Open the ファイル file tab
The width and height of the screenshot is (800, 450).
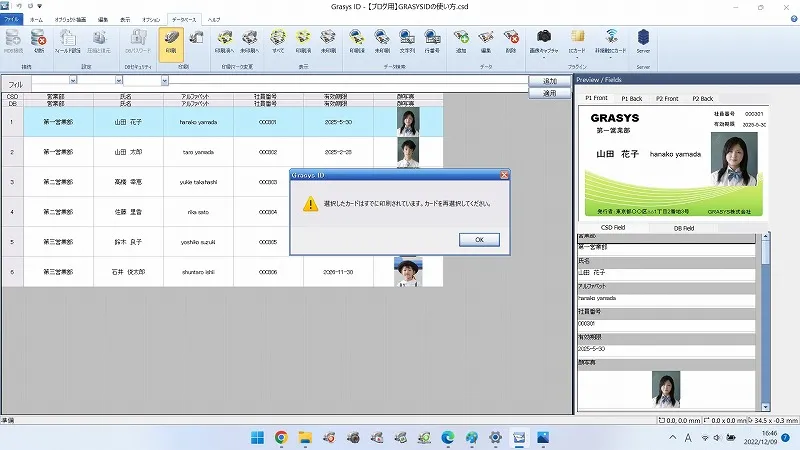11,19
